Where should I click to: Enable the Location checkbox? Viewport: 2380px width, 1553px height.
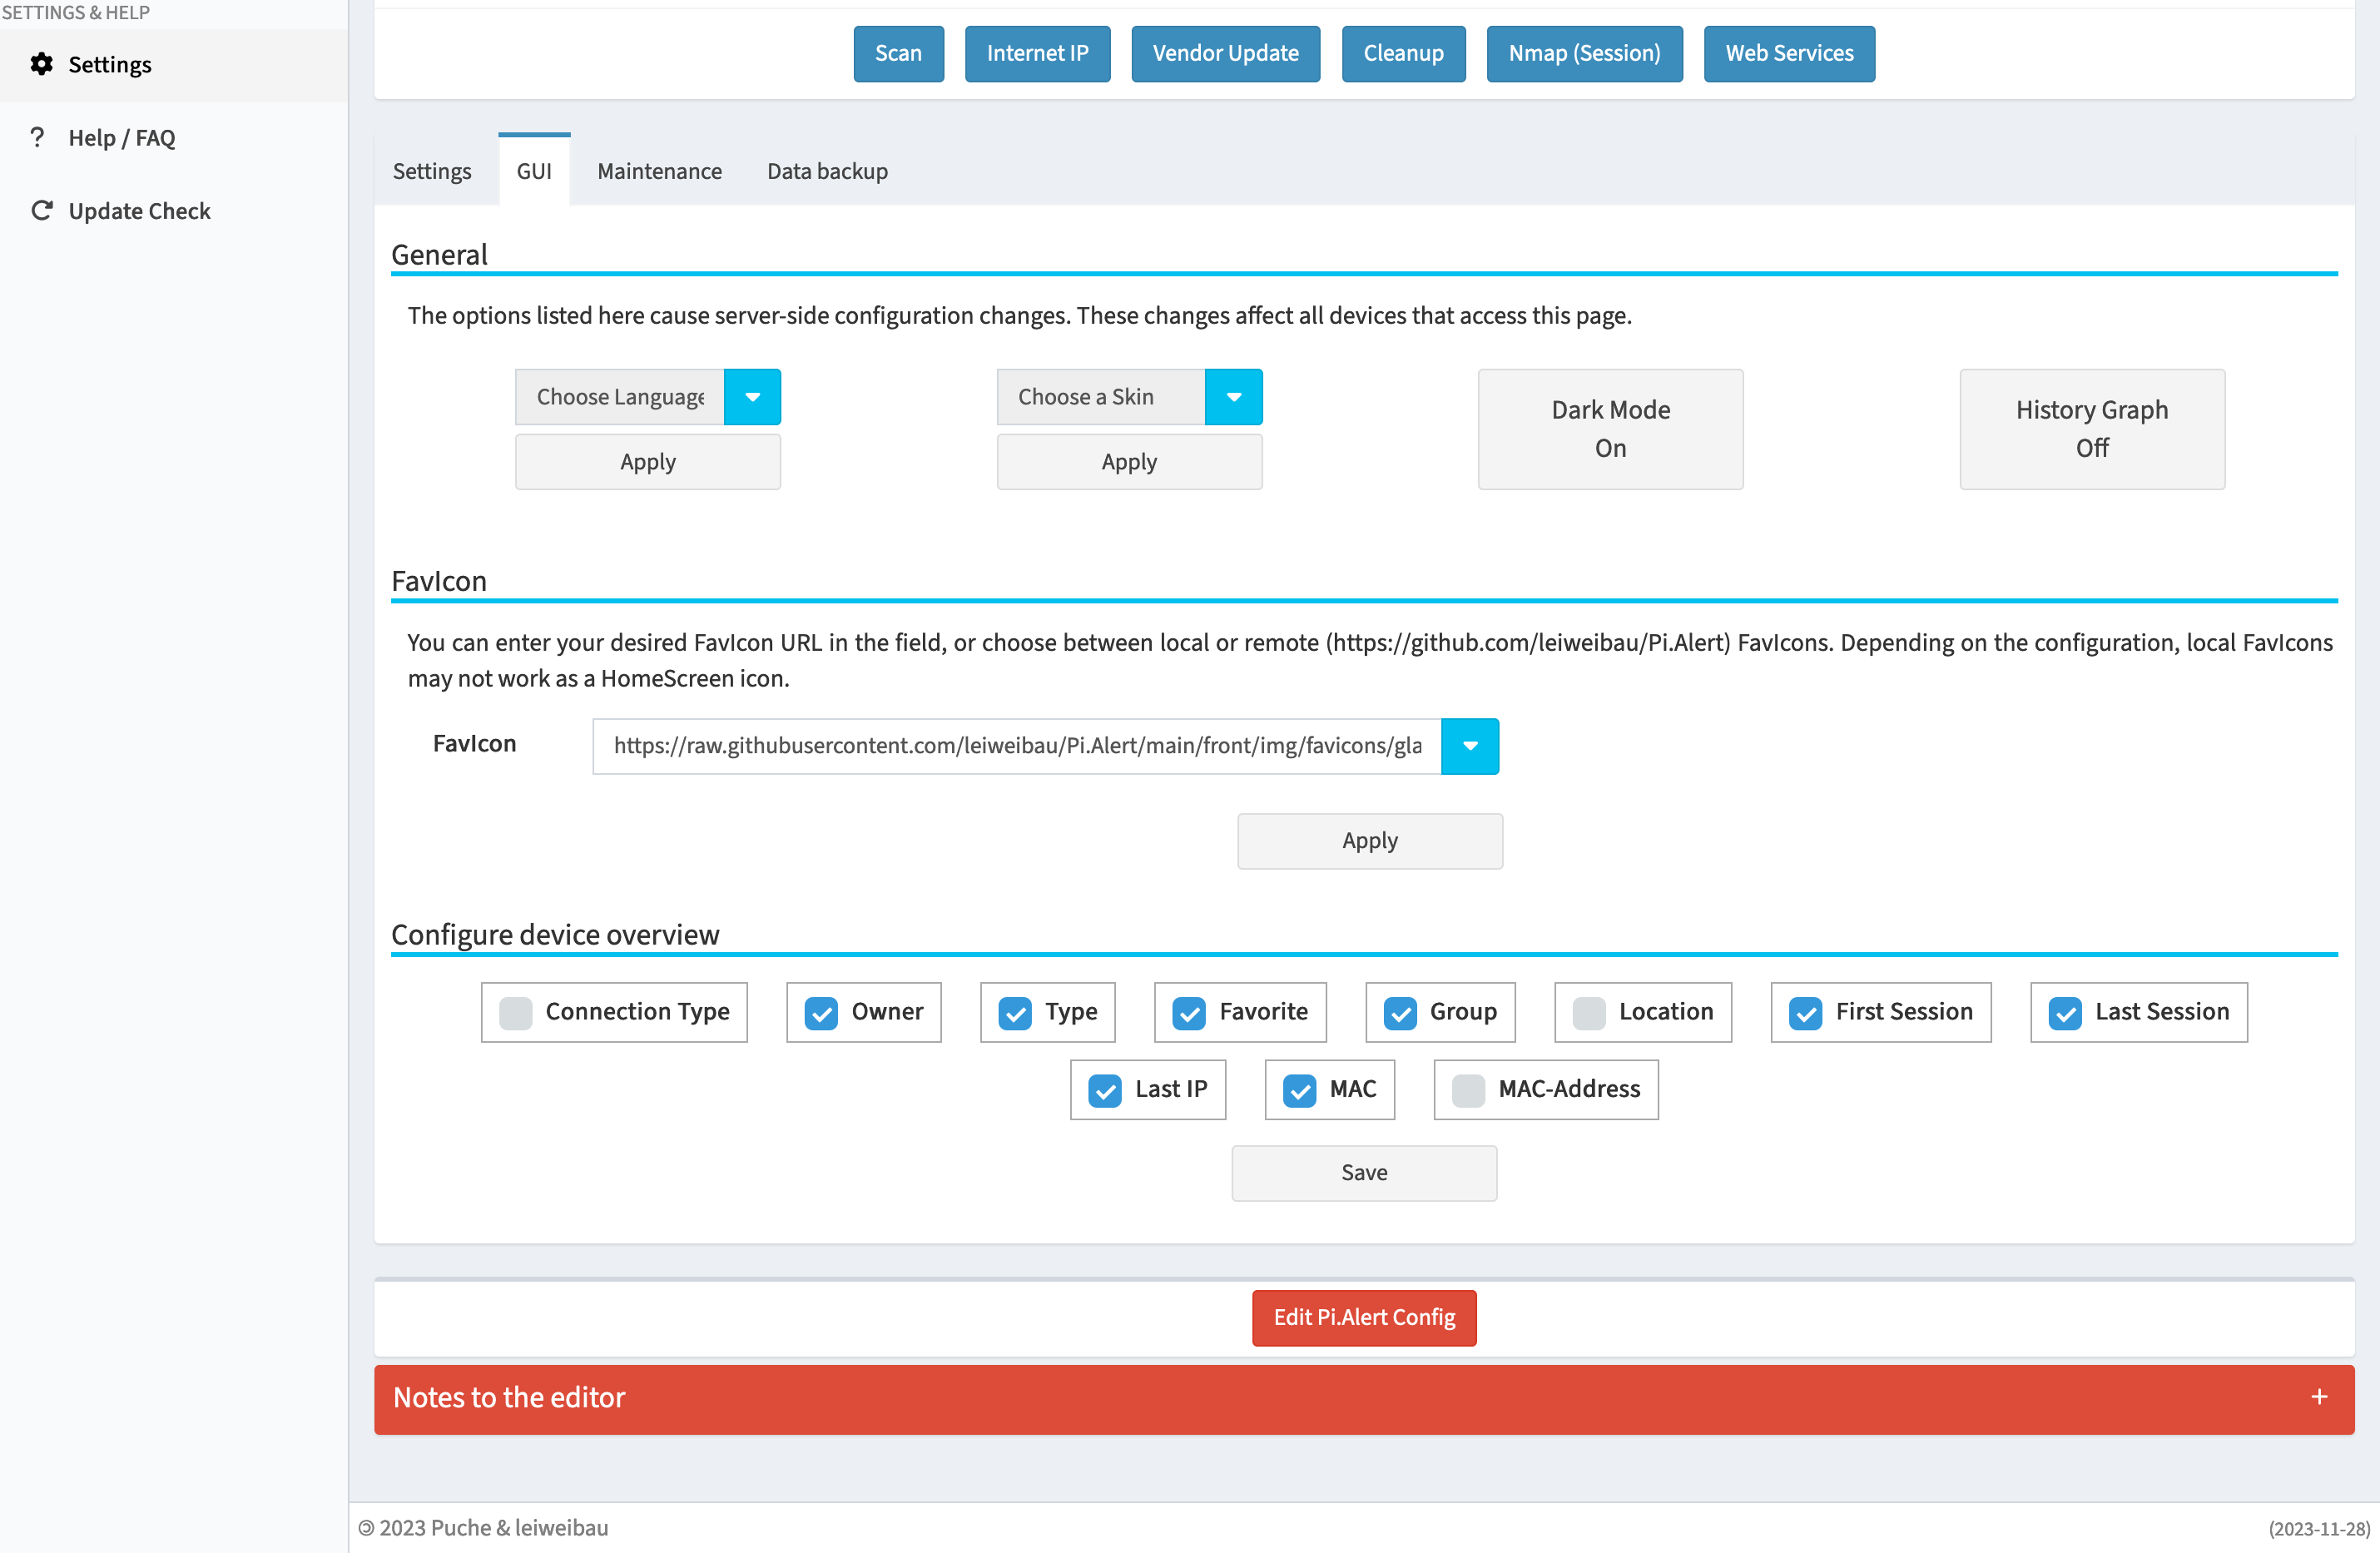point(1588,1012)
